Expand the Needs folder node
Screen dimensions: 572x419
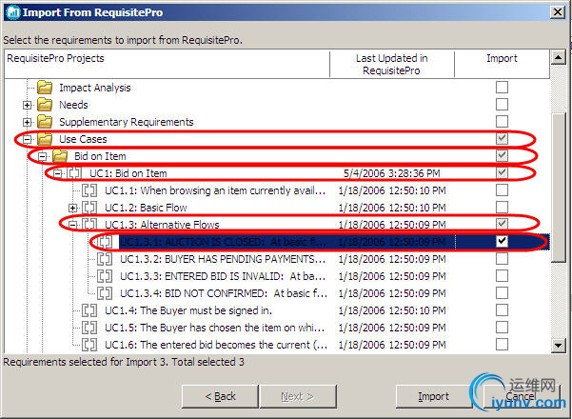pyautogui.click(x=27, y=105)
